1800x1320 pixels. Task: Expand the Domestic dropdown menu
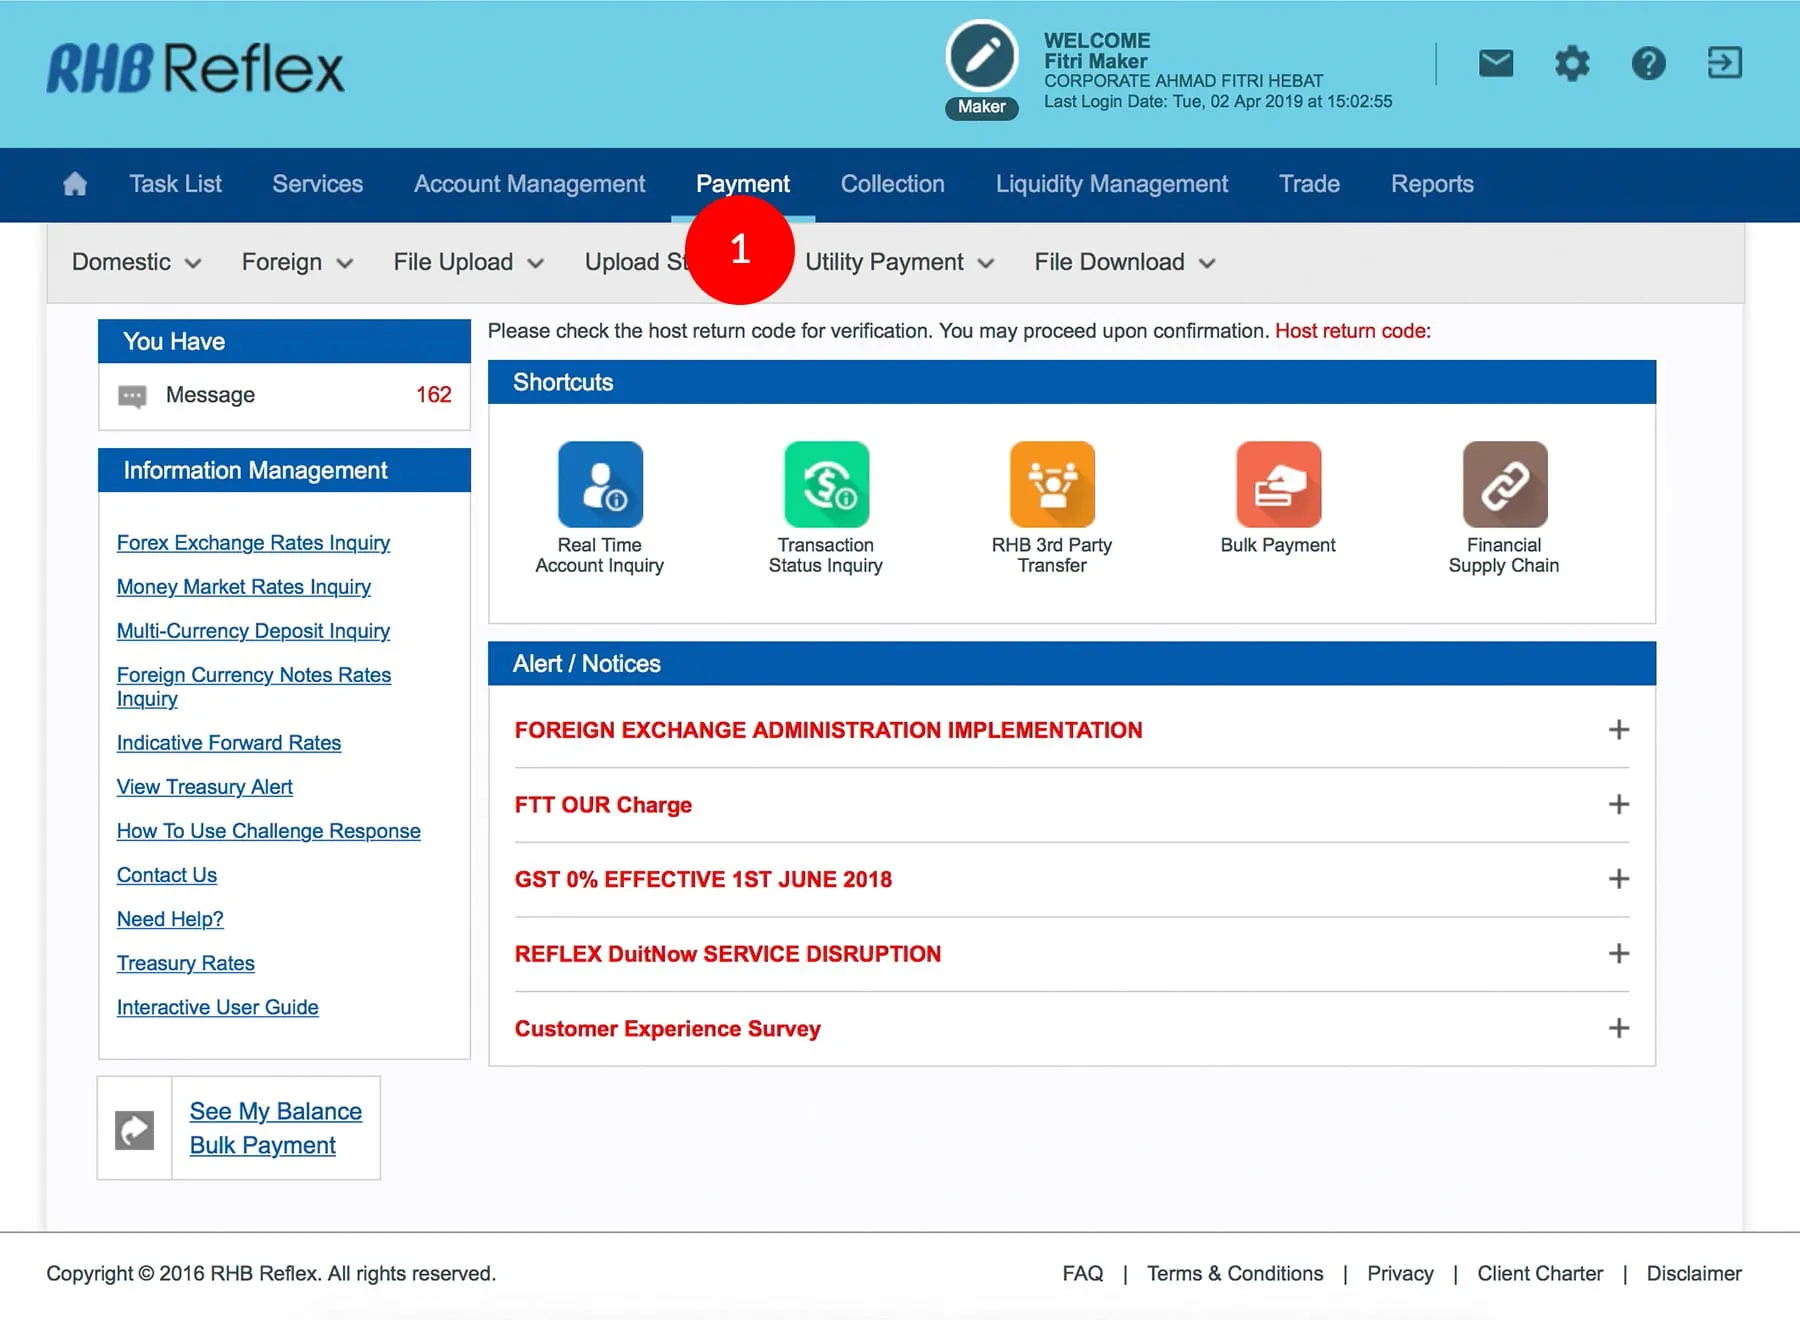tap(136, 262)
